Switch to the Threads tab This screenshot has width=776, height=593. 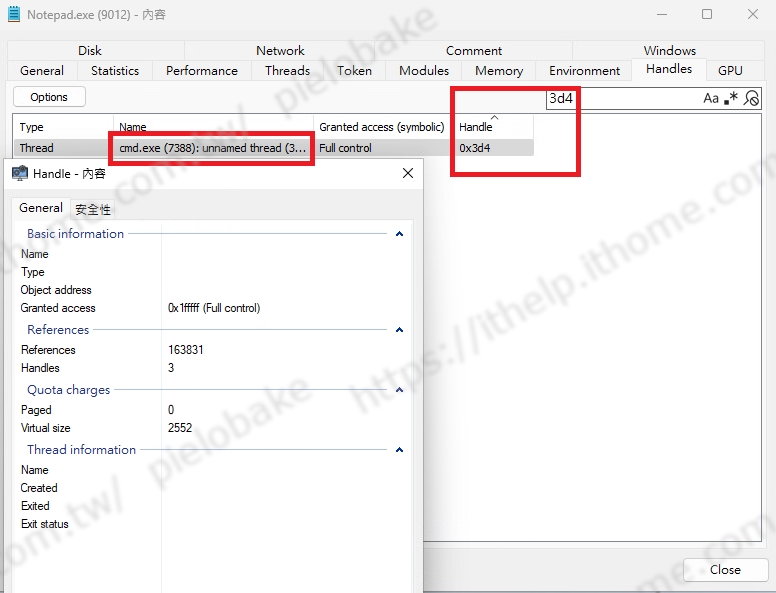tap(288, 71)
